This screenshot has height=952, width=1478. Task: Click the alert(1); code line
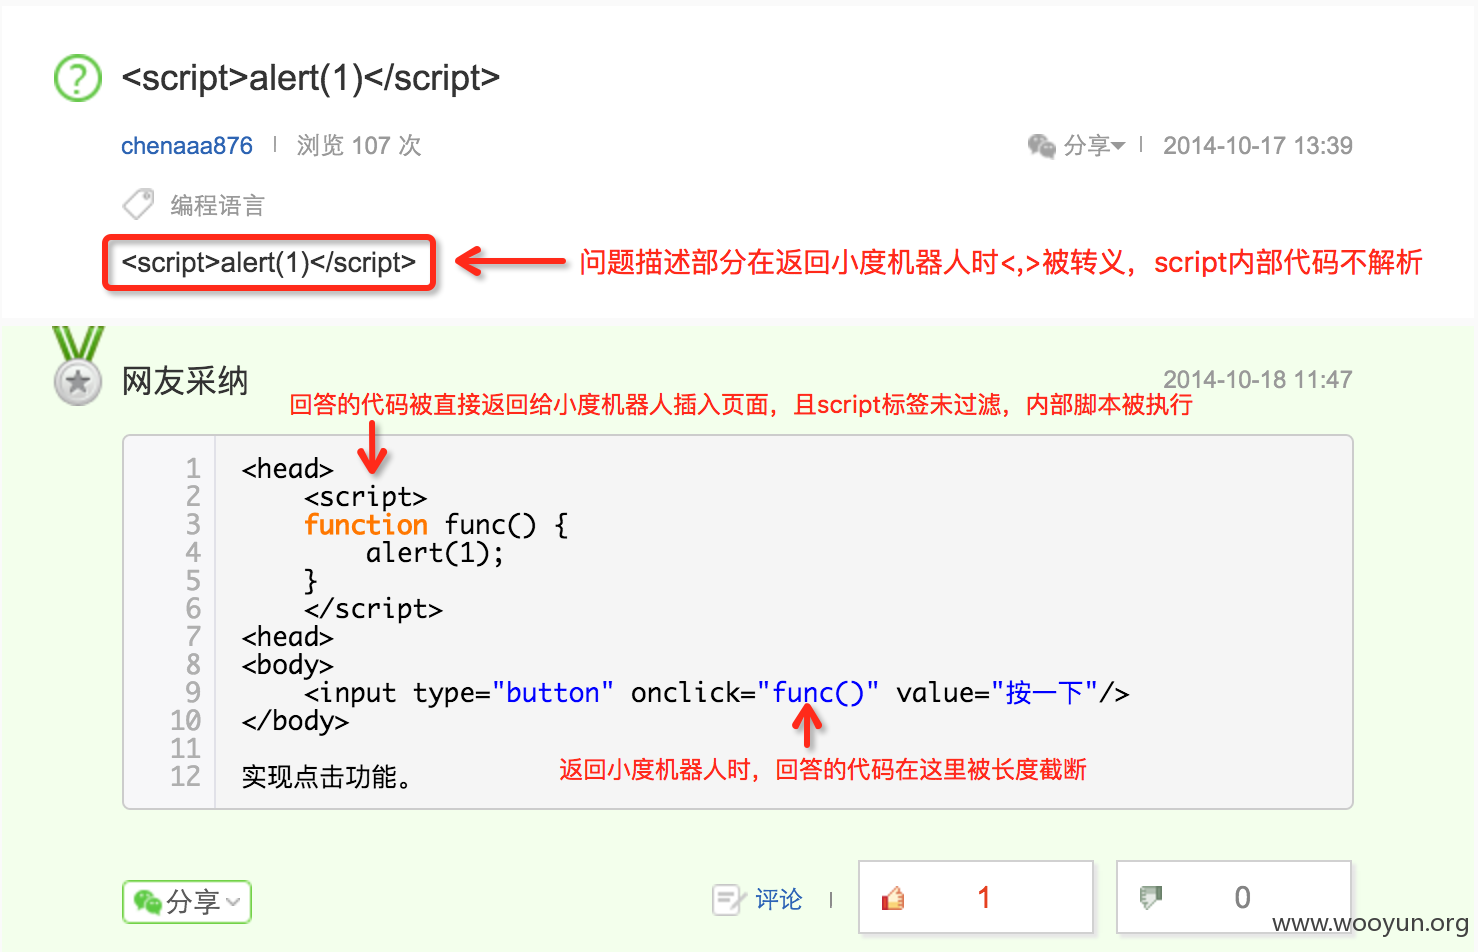(435, 553)
